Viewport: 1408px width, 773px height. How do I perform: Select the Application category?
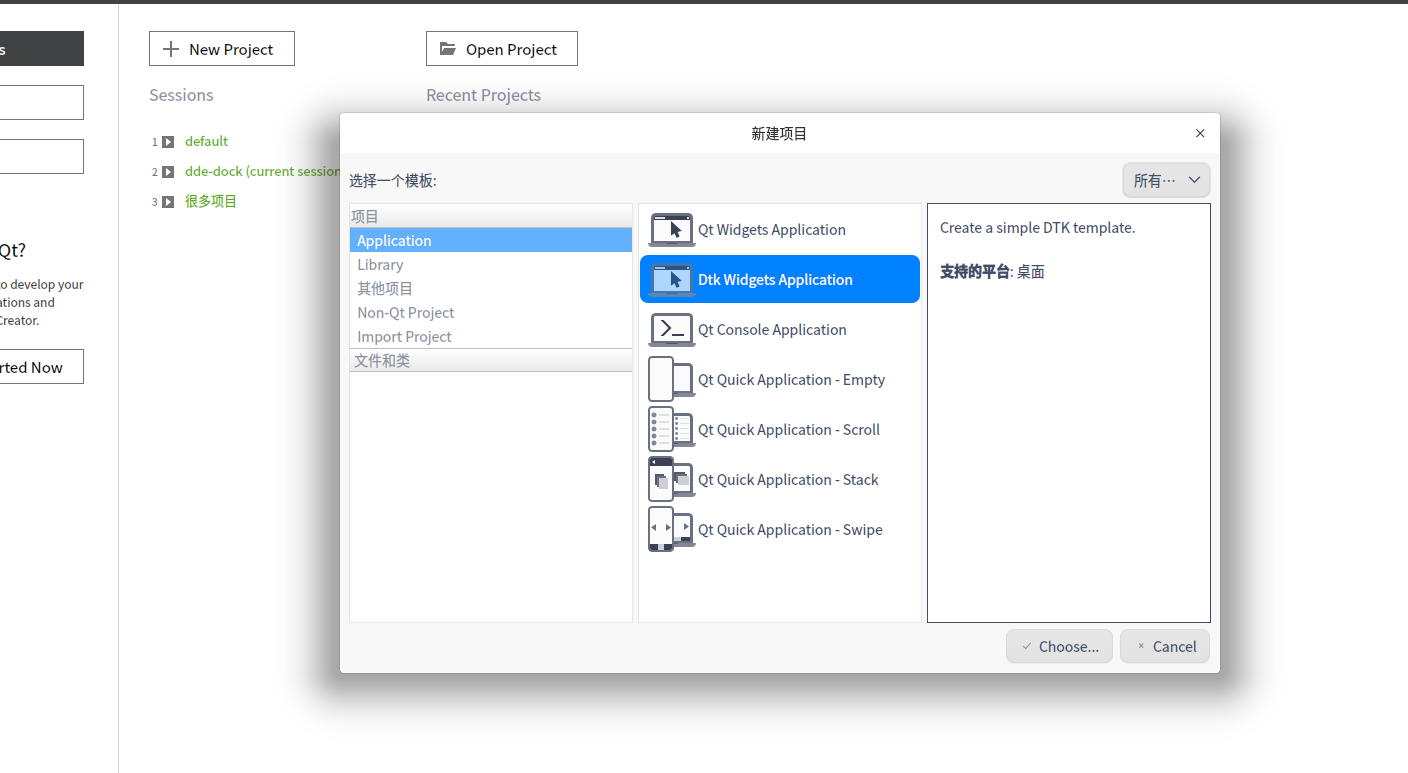click(491, 240)
